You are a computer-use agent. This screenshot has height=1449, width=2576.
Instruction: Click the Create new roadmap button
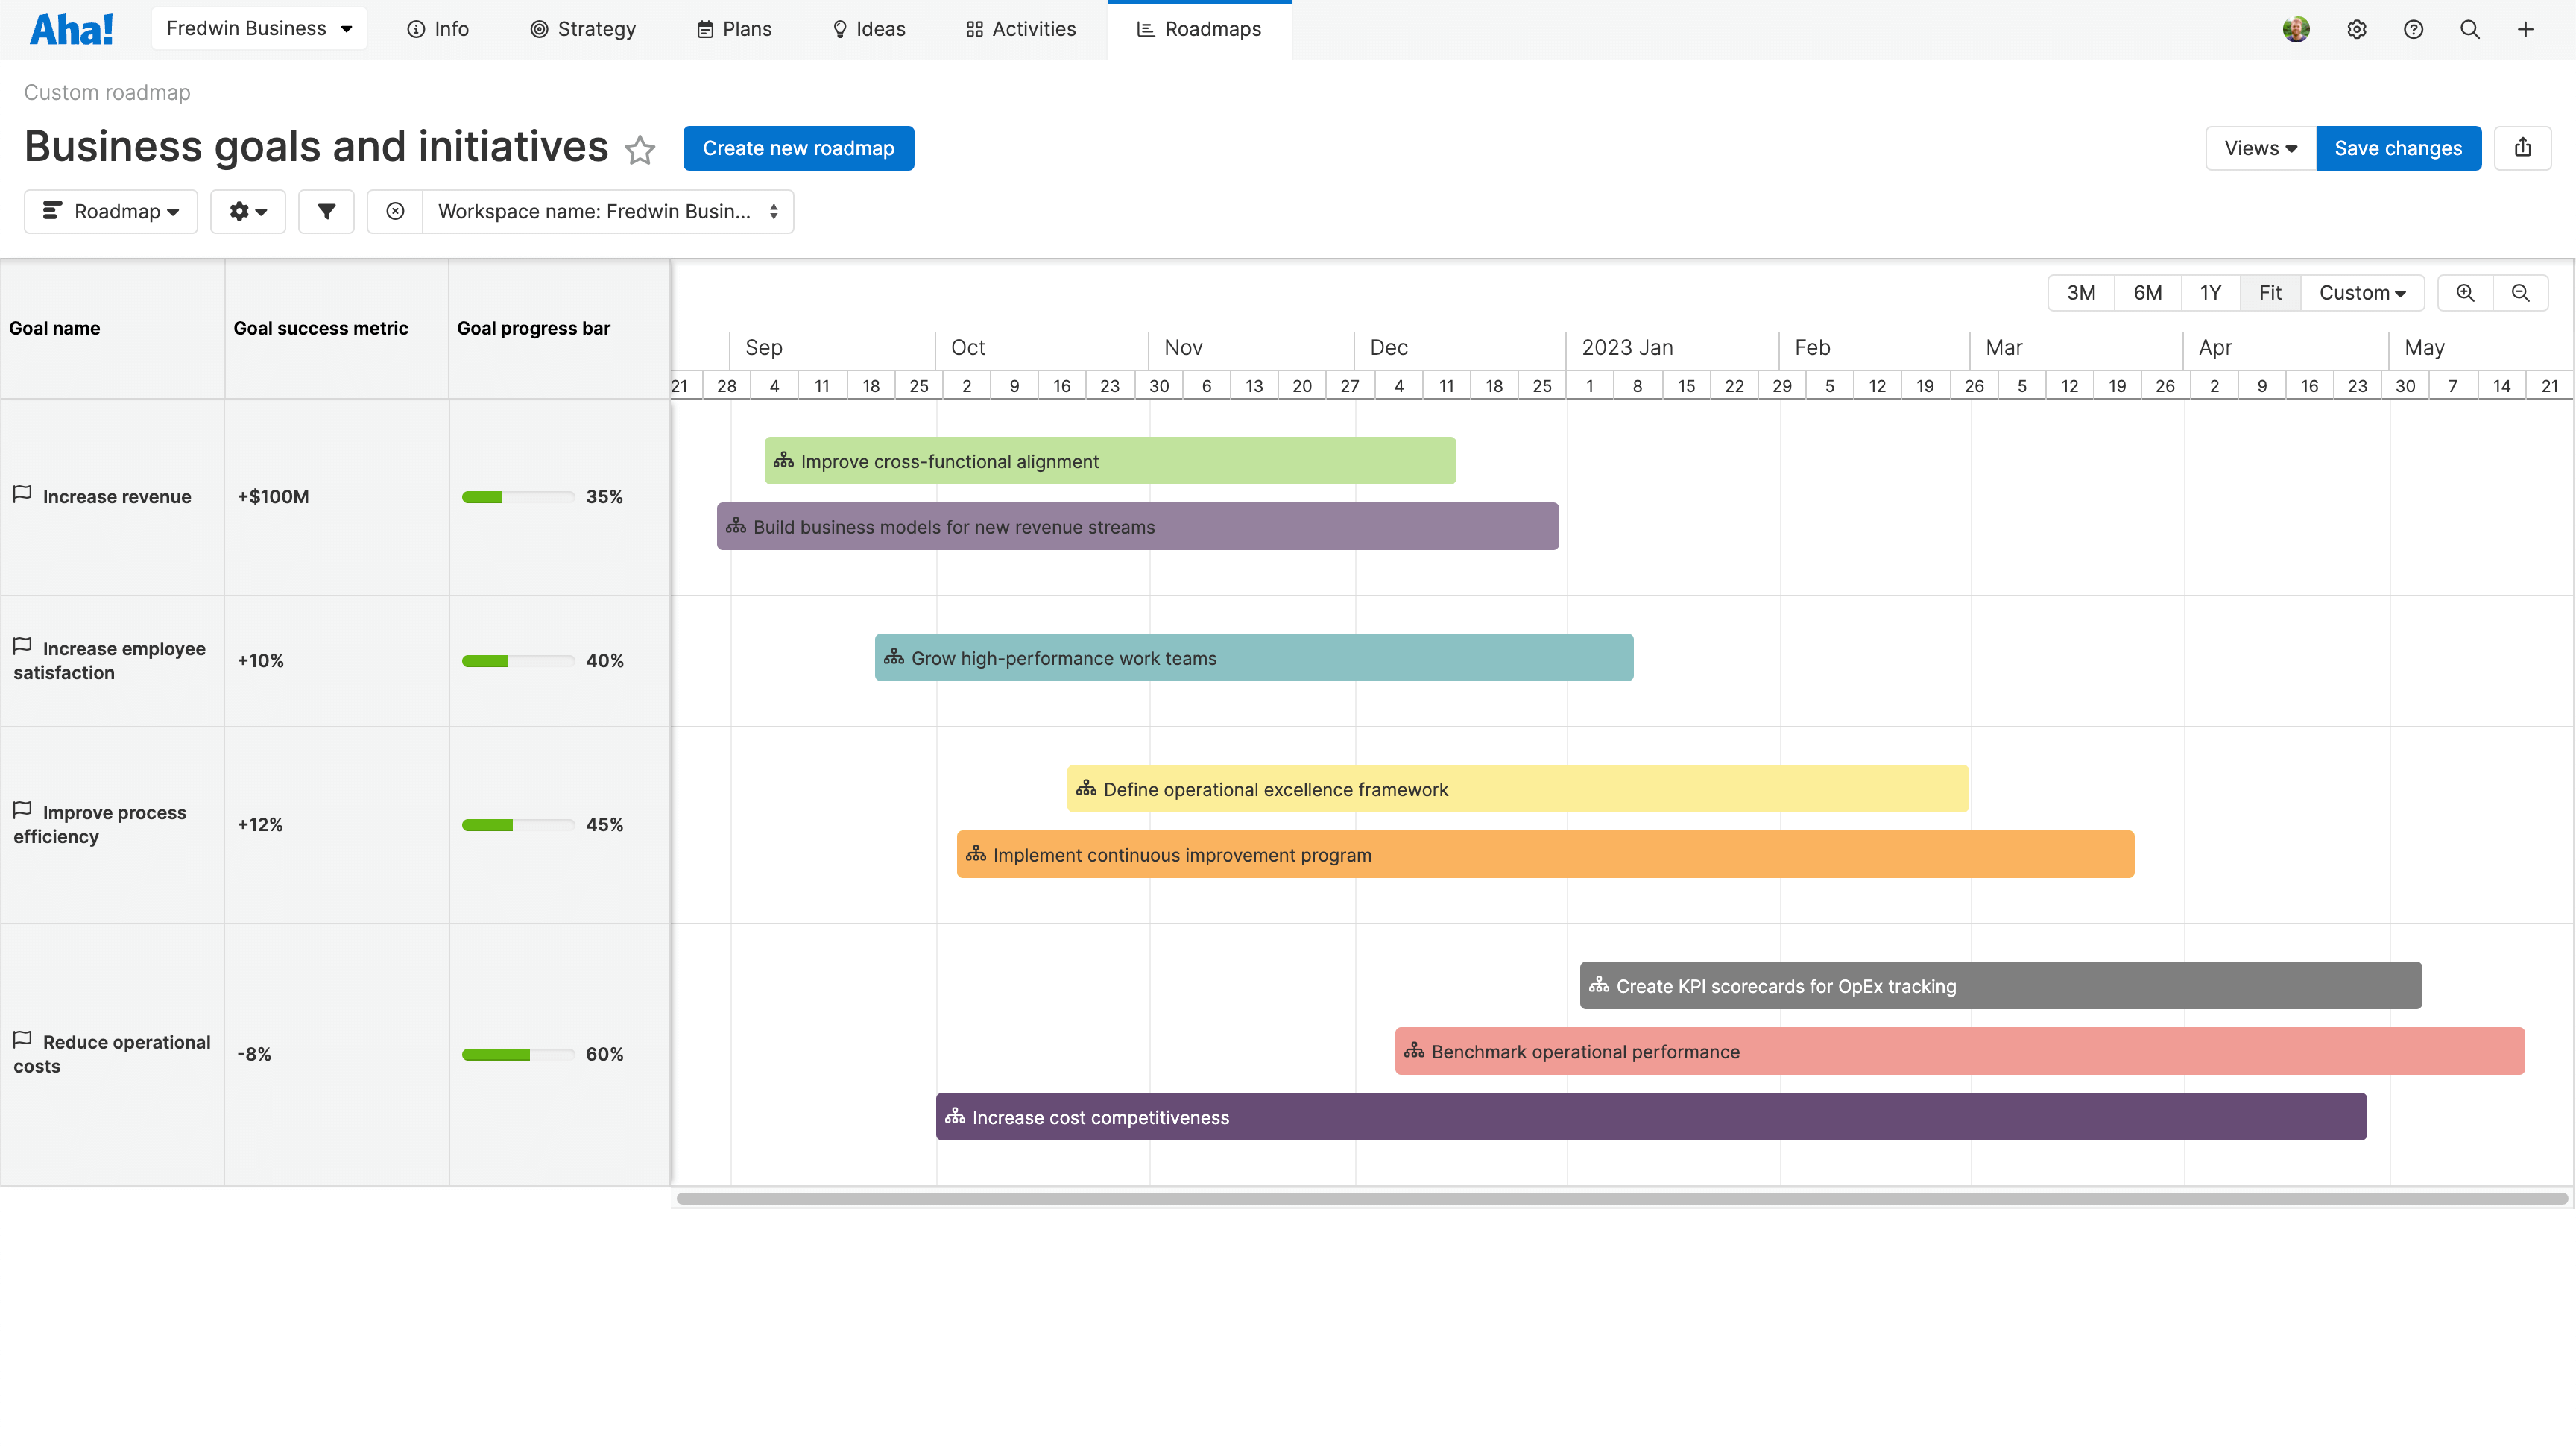click(x=798, y=148)
